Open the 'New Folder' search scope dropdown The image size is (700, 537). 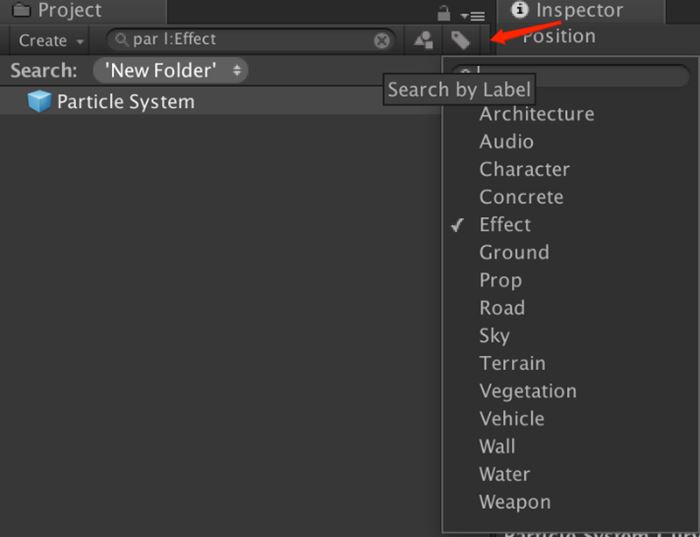pos(171,71)
